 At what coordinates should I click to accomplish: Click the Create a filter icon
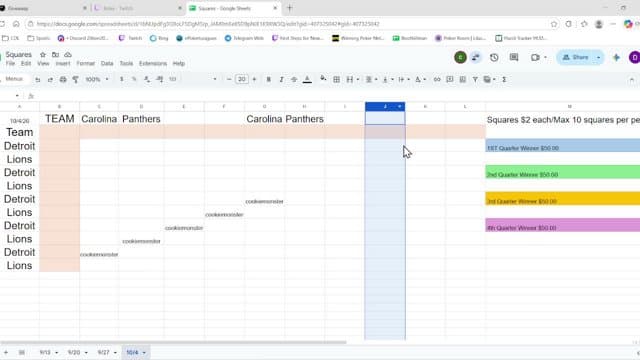coord(475,80)
